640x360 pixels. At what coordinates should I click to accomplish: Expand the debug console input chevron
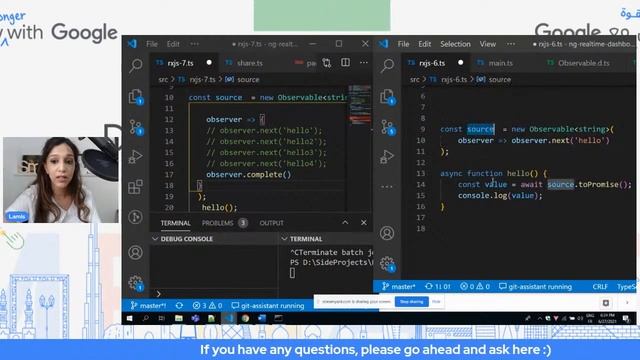tap(158, 293)
